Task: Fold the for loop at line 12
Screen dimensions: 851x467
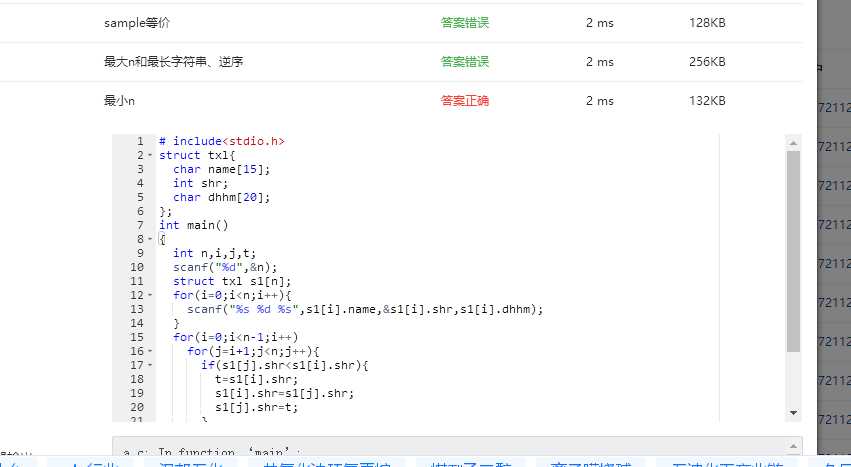Action: click(150, 295)
